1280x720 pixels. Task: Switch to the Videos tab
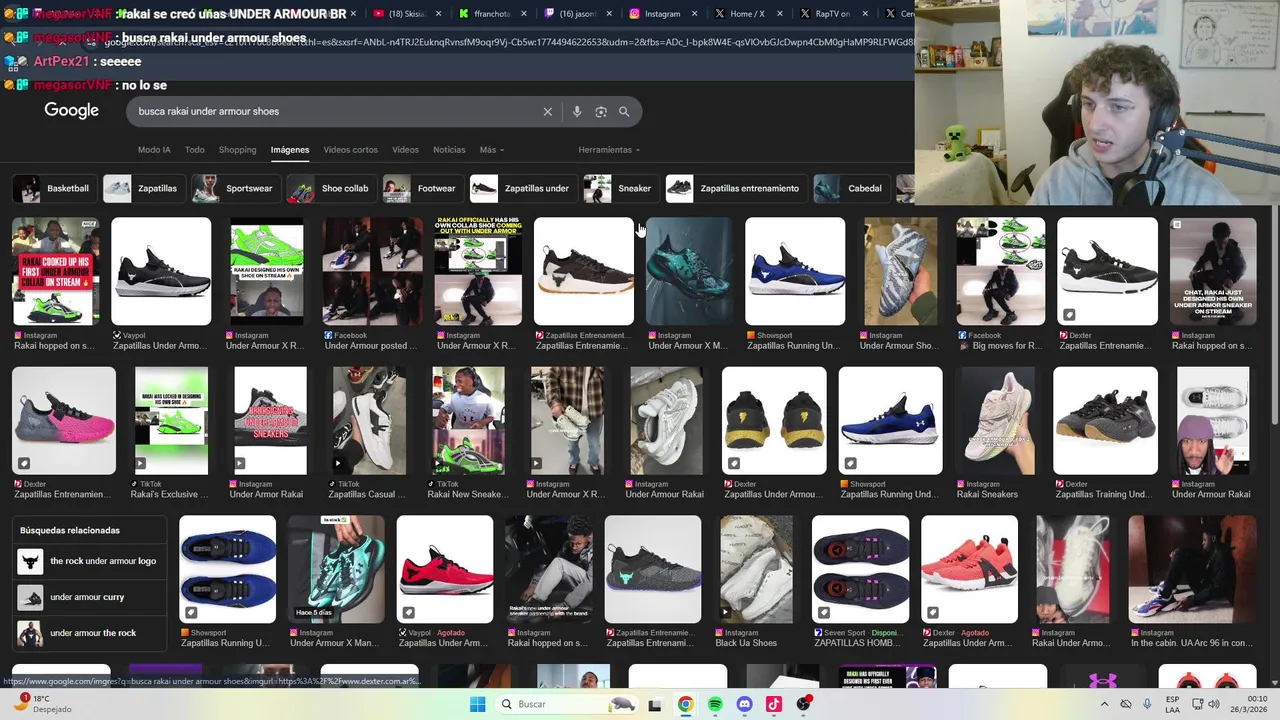point(405,150)
